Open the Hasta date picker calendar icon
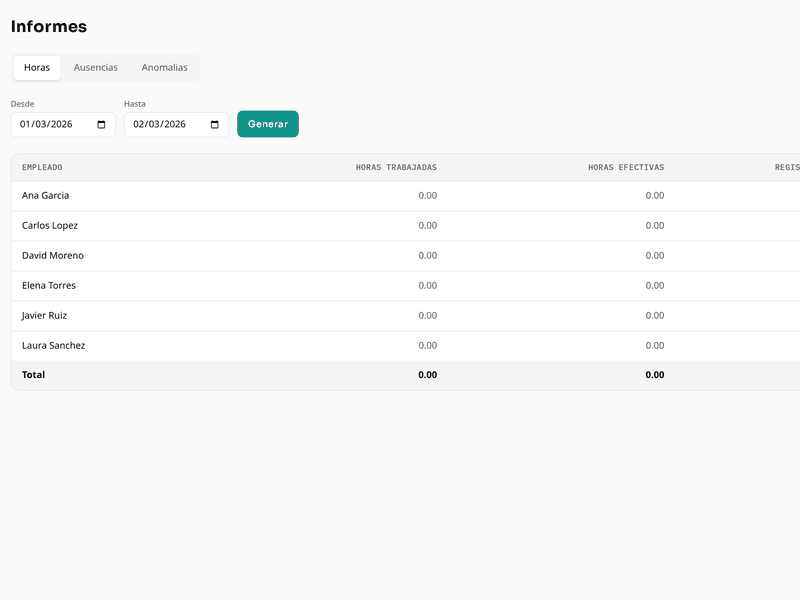Viewport: 800px width, 600px height. (x=215, y=125)
